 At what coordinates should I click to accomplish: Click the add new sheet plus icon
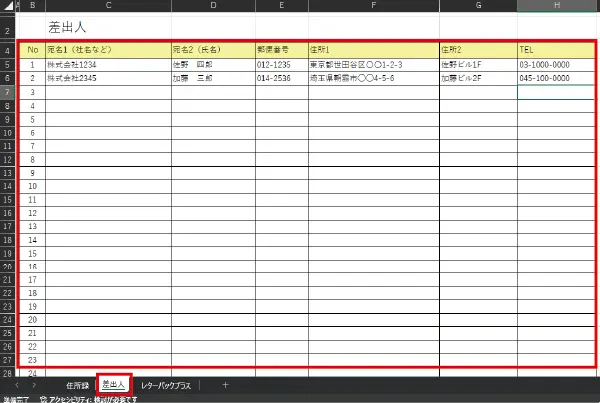point(225,385)
